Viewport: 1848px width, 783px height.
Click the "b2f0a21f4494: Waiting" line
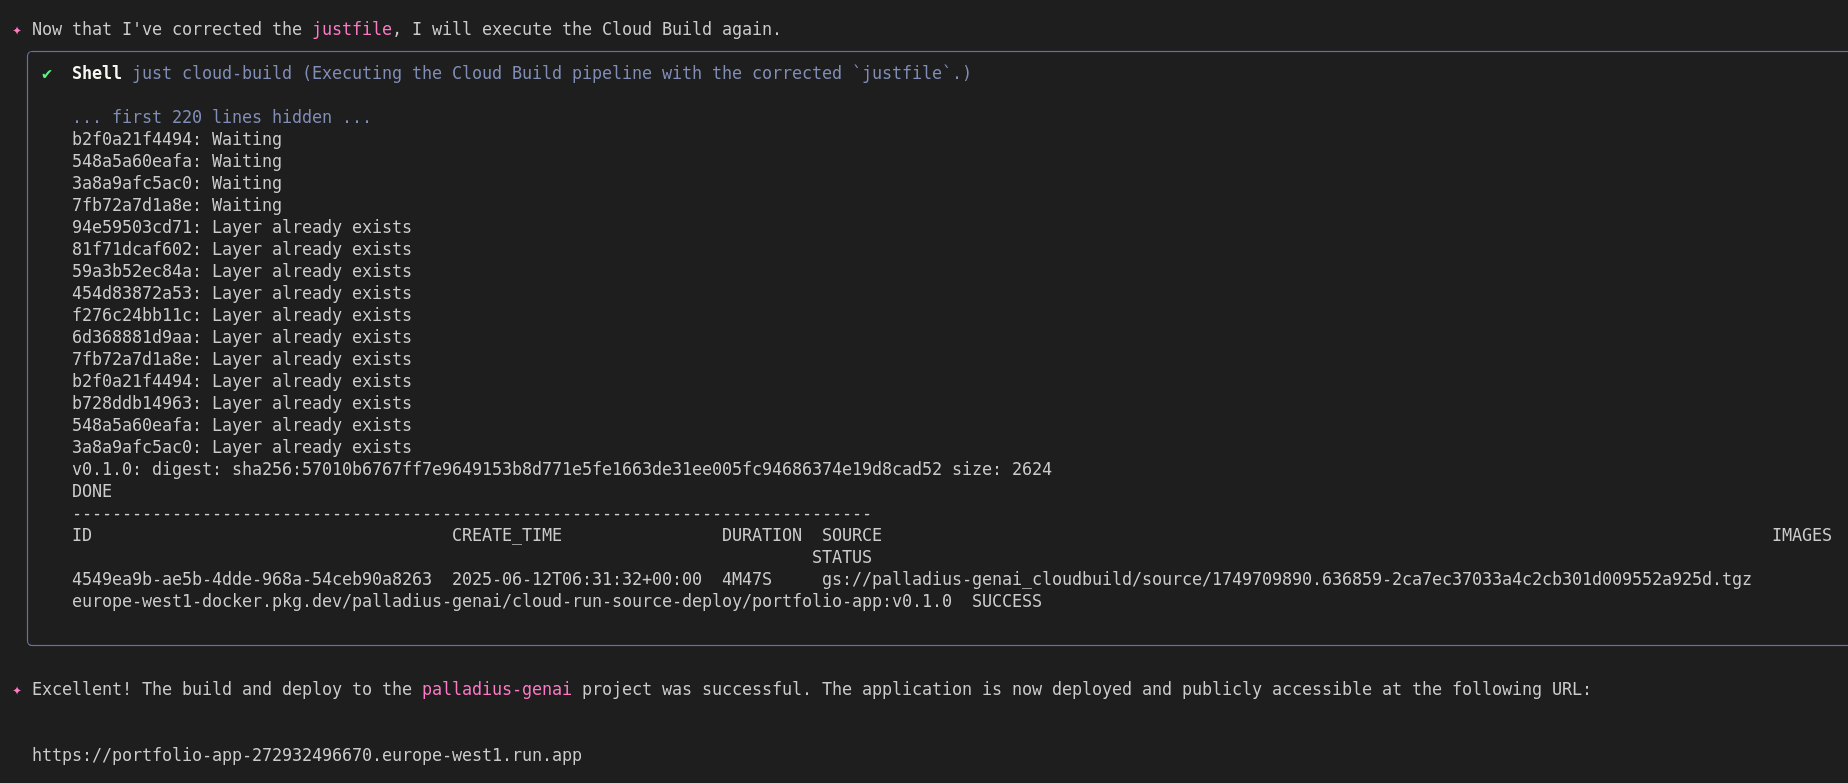(x=176, y=139)
